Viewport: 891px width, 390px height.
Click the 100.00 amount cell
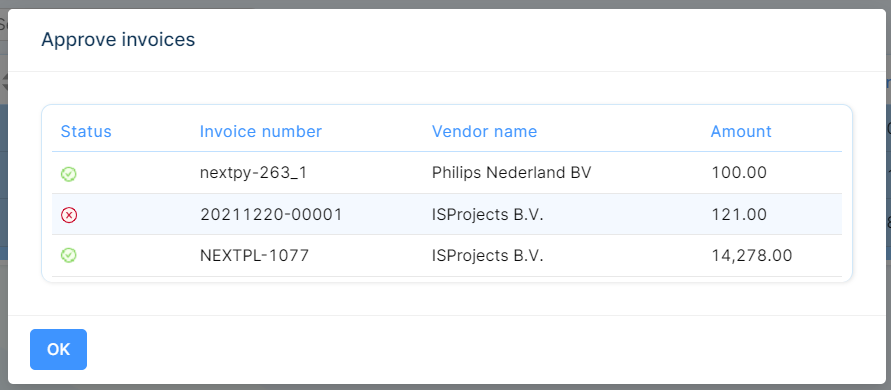pyautogui.click(x=739, y=173)
